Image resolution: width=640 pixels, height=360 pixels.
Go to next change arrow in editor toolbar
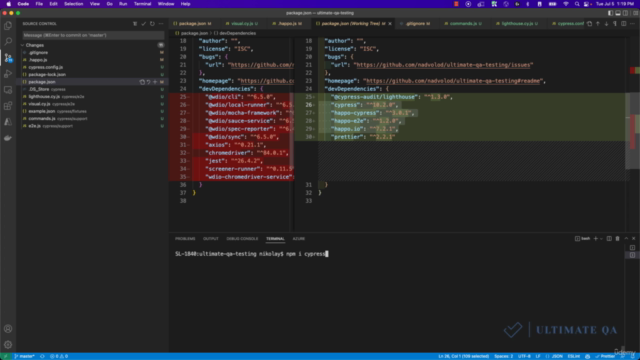(607, 24)
